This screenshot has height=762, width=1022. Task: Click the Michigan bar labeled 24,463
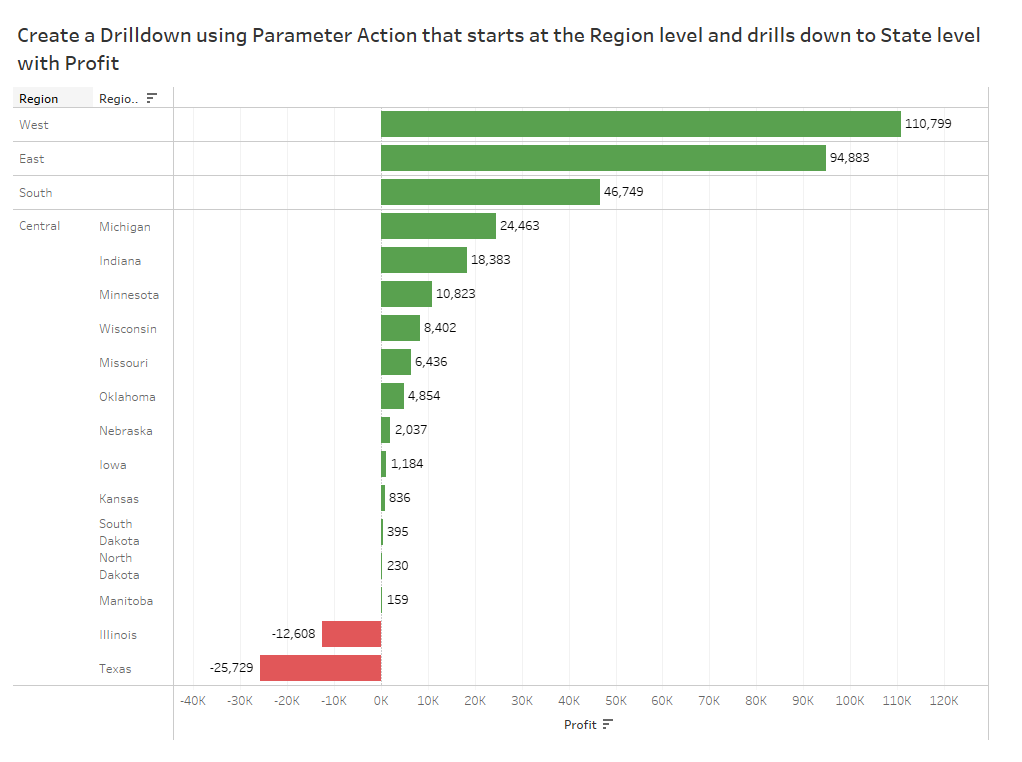point(438,226)
